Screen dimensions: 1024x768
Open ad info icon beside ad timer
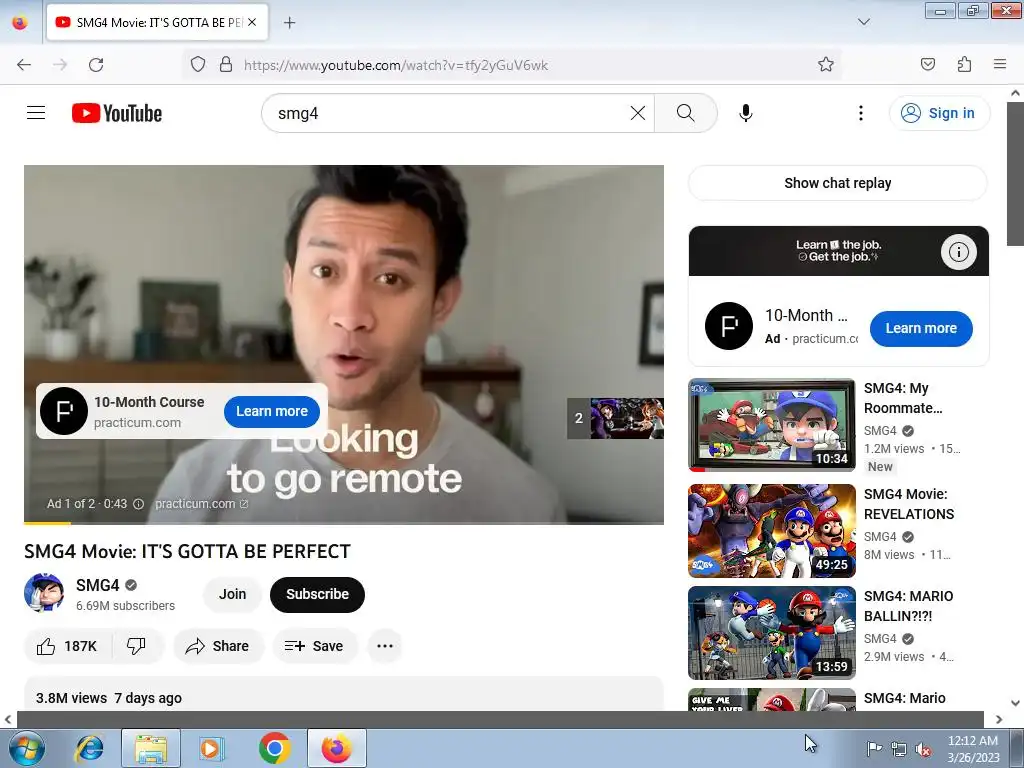(x=138, y=504)
